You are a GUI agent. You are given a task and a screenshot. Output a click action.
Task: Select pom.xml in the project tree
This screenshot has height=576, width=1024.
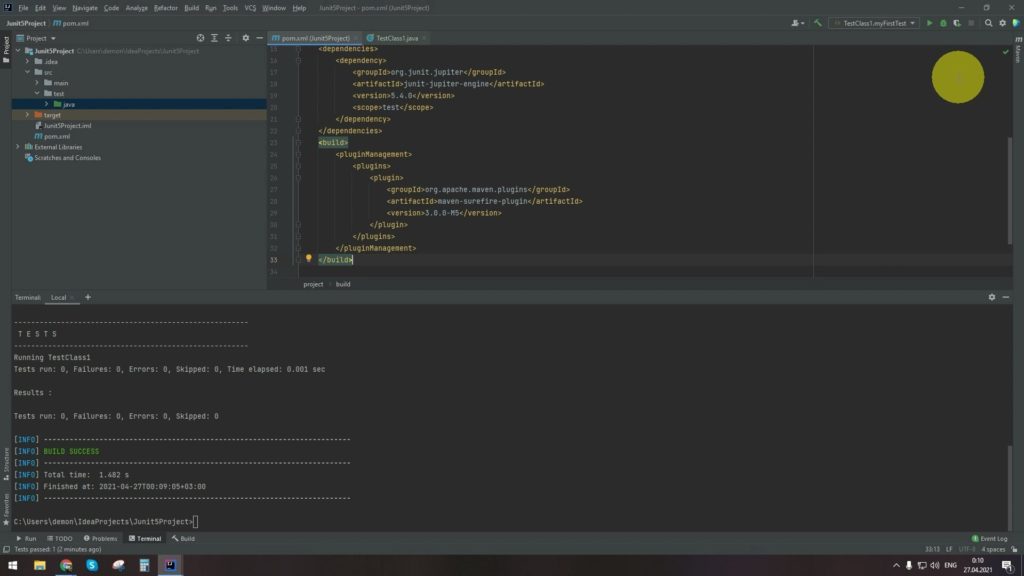coord(52,136)
